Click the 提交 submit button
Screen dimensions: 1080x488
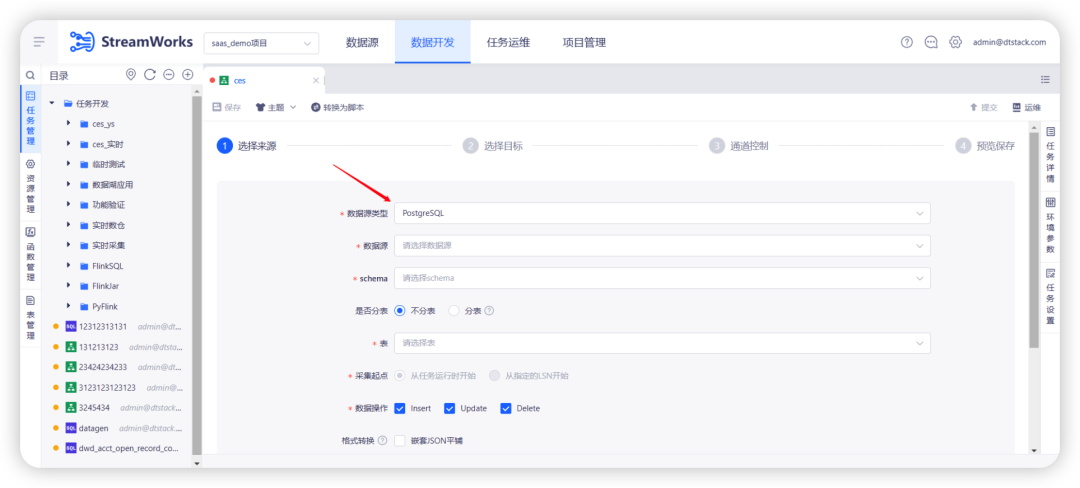984,107
